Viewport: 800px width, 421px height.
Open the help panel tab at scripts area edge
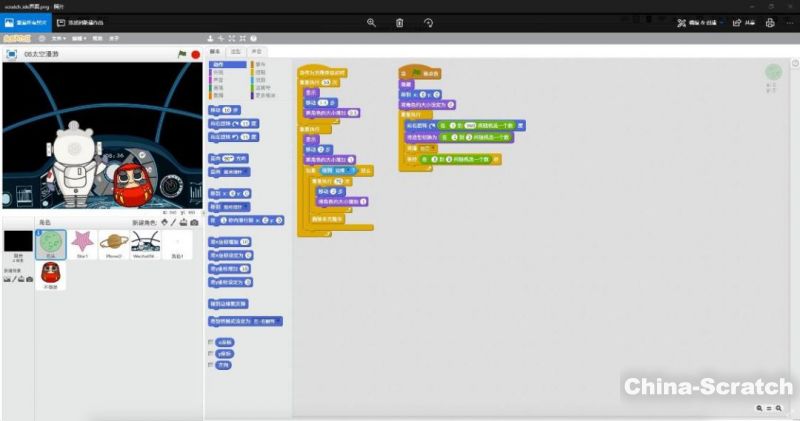pyautogui.click(x=795, y=63)
